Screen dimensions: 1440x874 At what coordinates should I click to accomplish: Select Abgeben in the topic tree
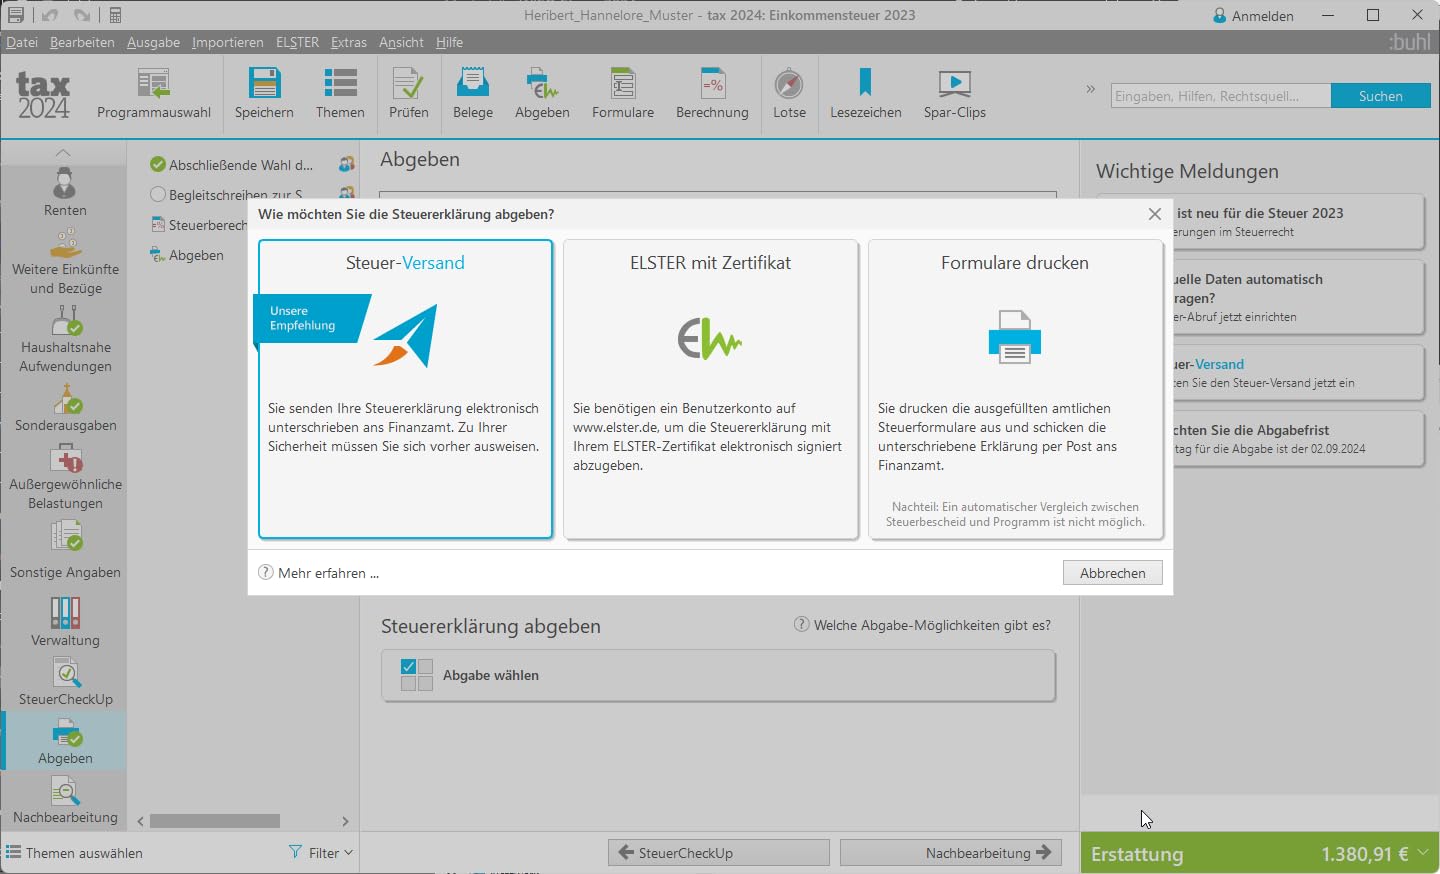(x=187, y=255)
